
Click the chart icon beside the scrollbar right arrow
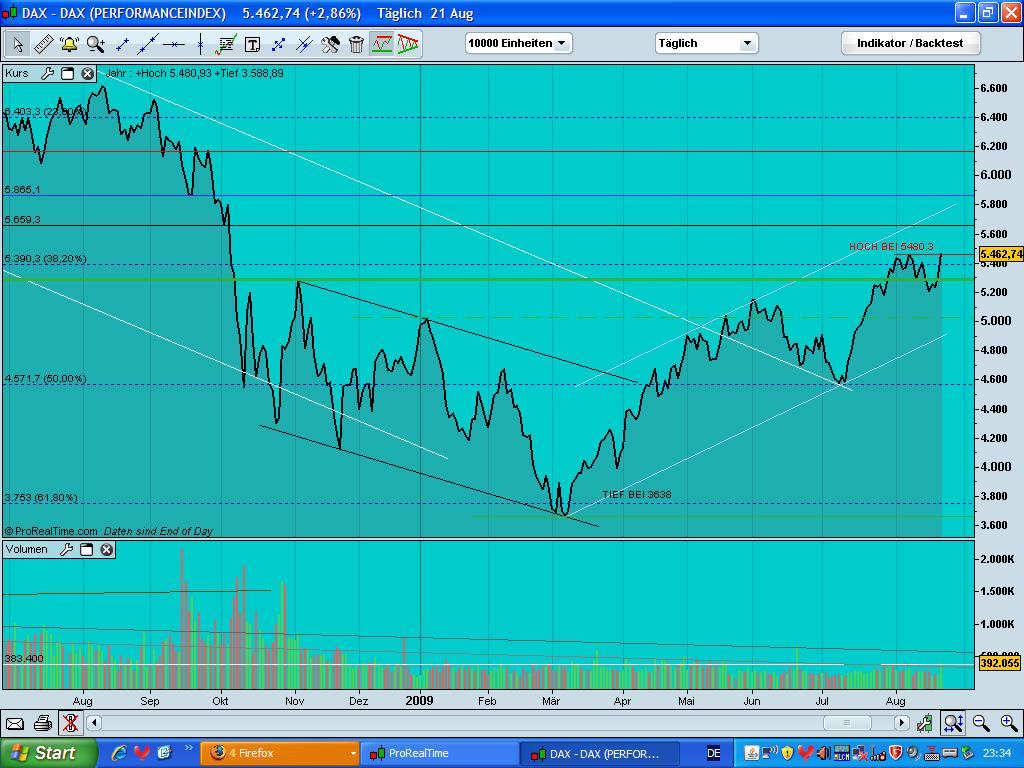(x=925, y=723)
